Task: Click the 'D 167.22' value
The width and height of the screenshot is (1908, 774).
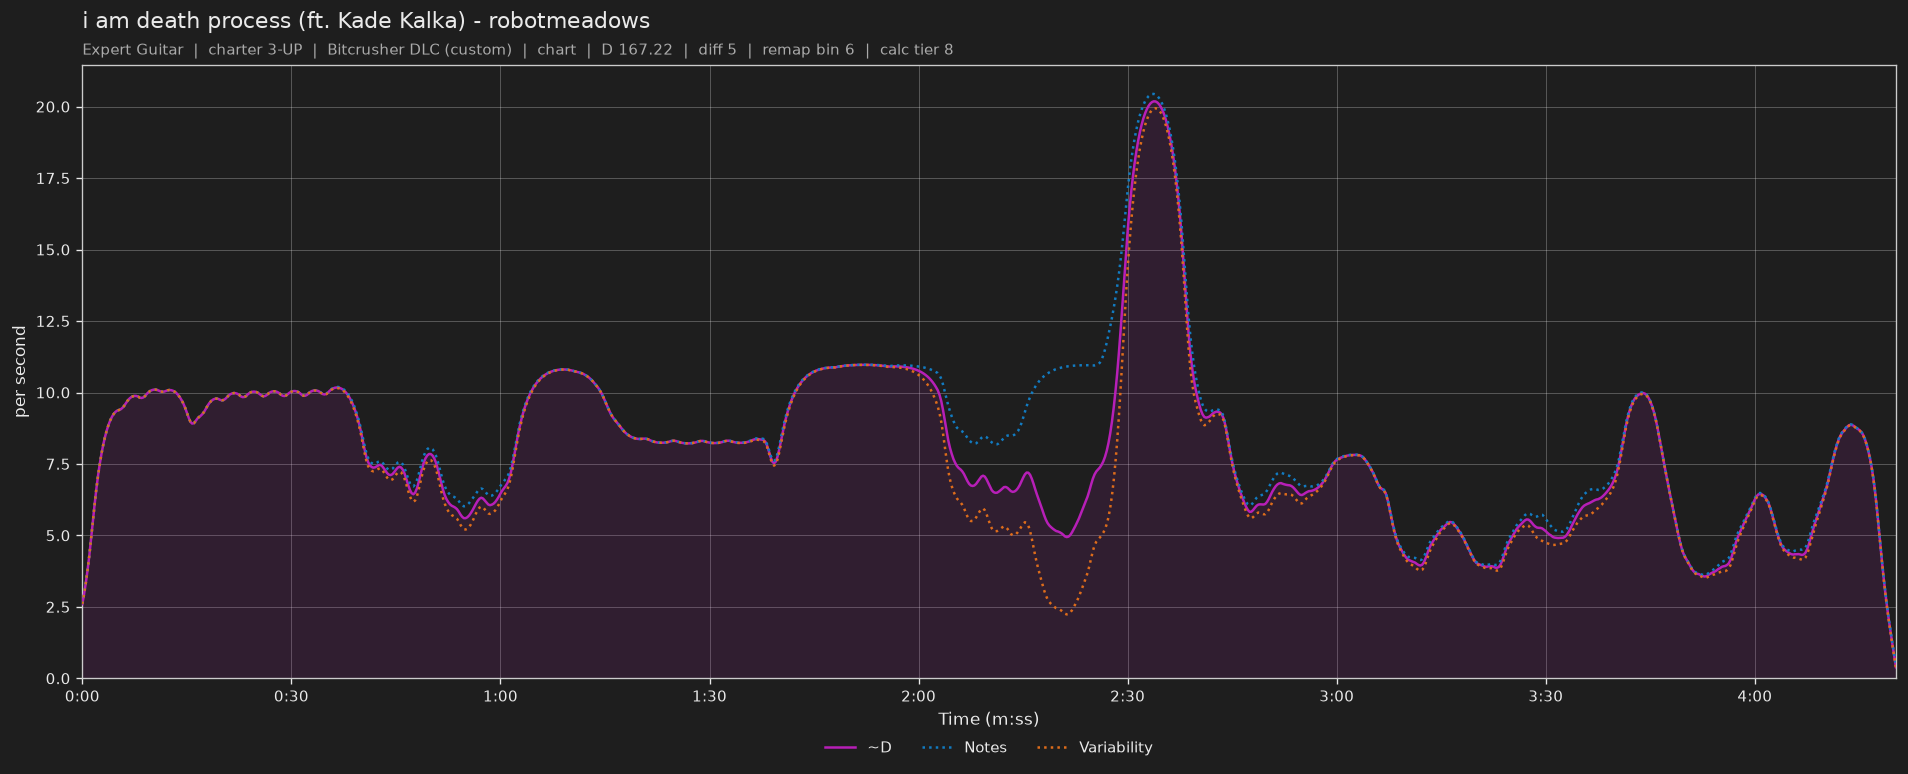Action: [637, 49]
